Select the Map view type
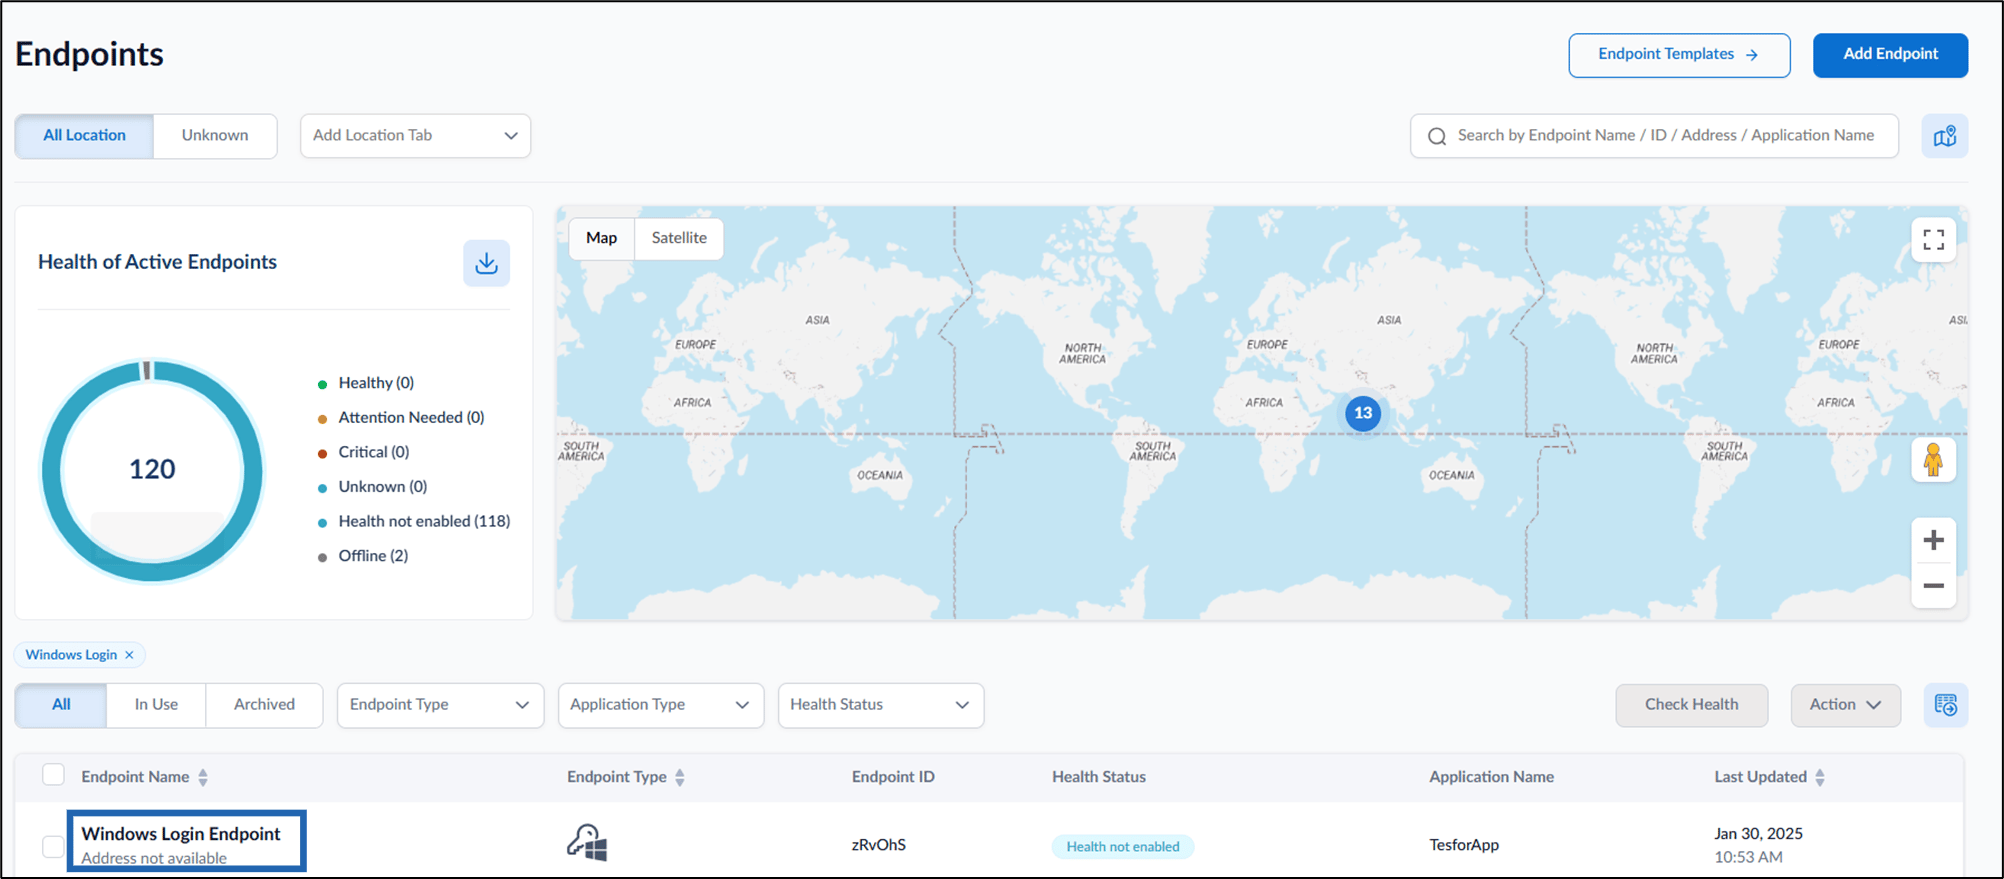This screenshot has width=2004, height=879. (x=601, y=238)
